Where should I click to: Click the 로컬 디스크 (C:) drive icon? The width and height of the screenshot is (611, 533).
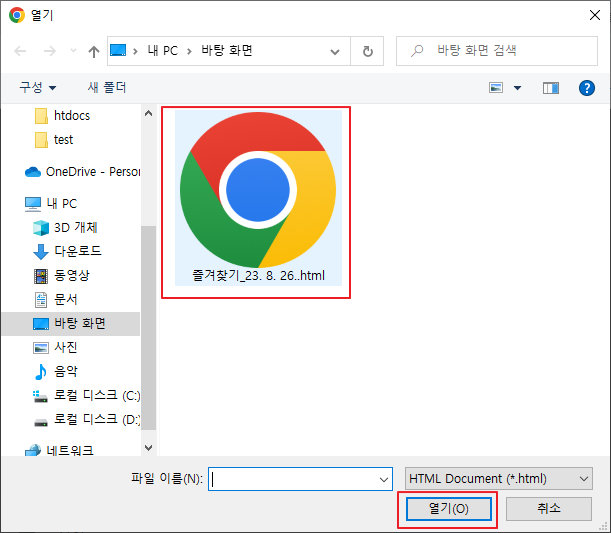coord(40,397)
